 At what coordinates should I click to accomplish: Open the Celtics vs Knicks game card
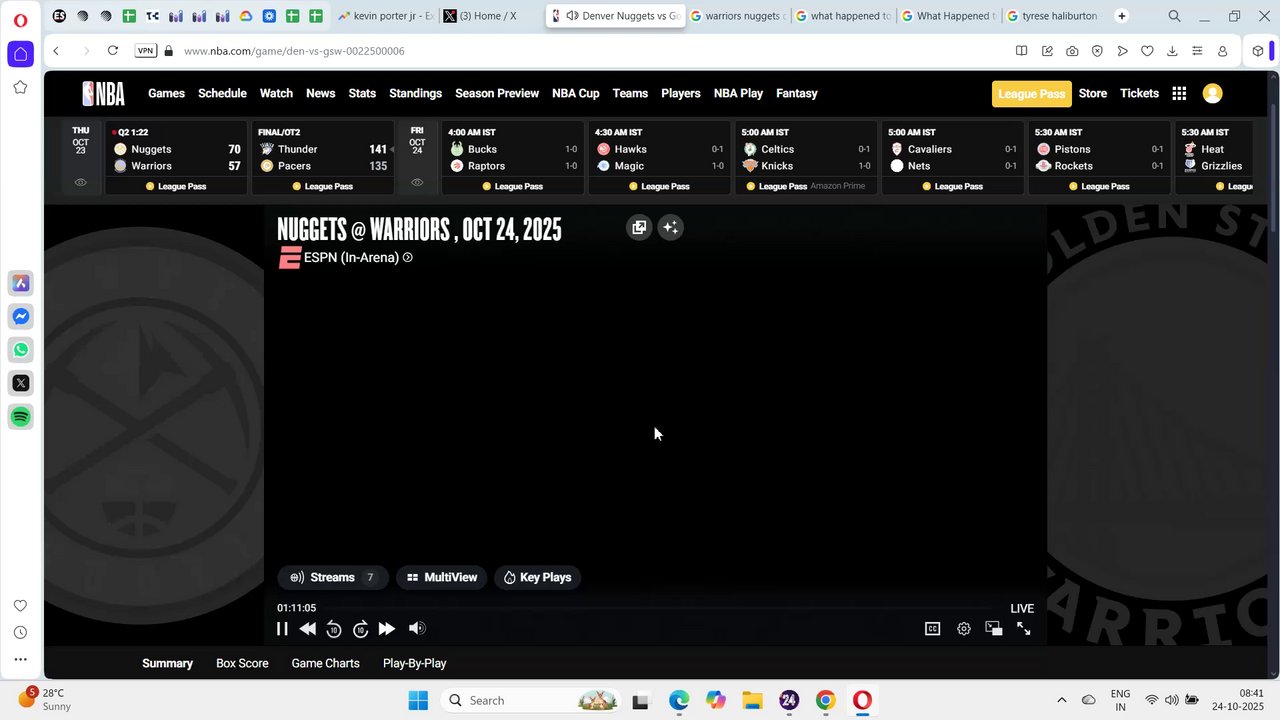pyautogui.click(x=806, y=148)
